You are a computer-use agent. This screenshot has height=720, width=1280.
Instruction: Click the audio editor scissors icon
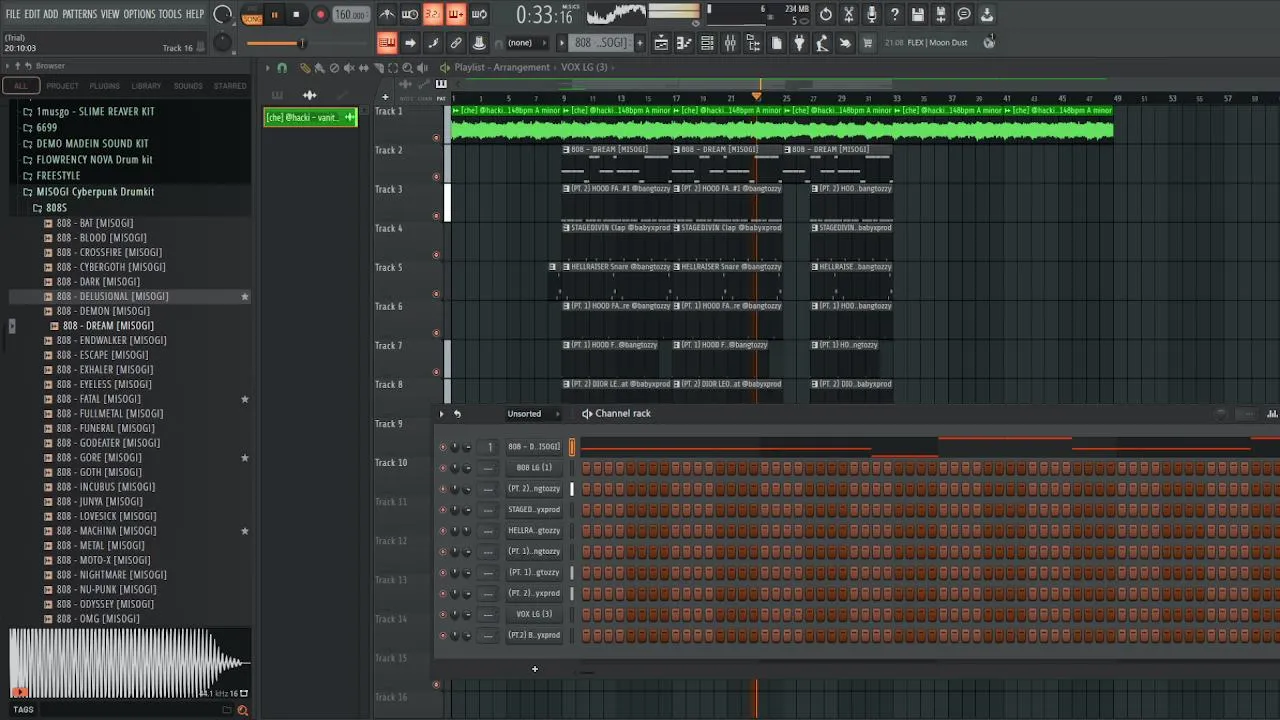(x=849, y=15)
